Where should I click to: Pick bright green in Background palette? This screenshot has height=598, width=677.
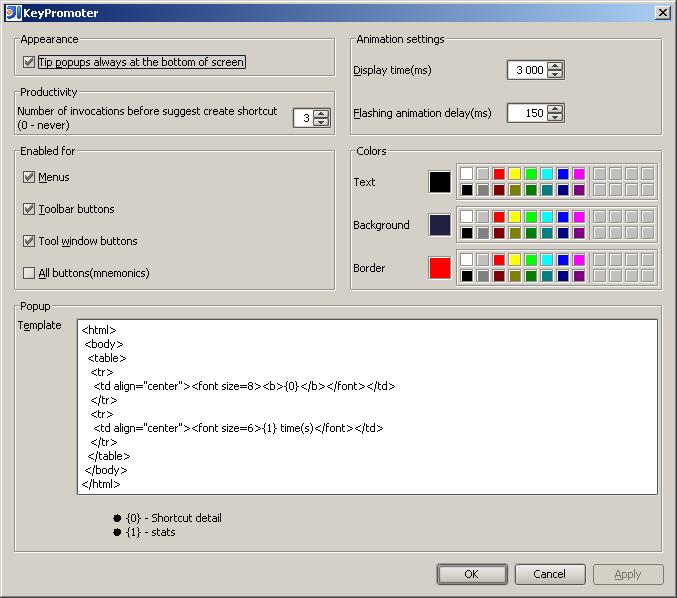[531, 217]
